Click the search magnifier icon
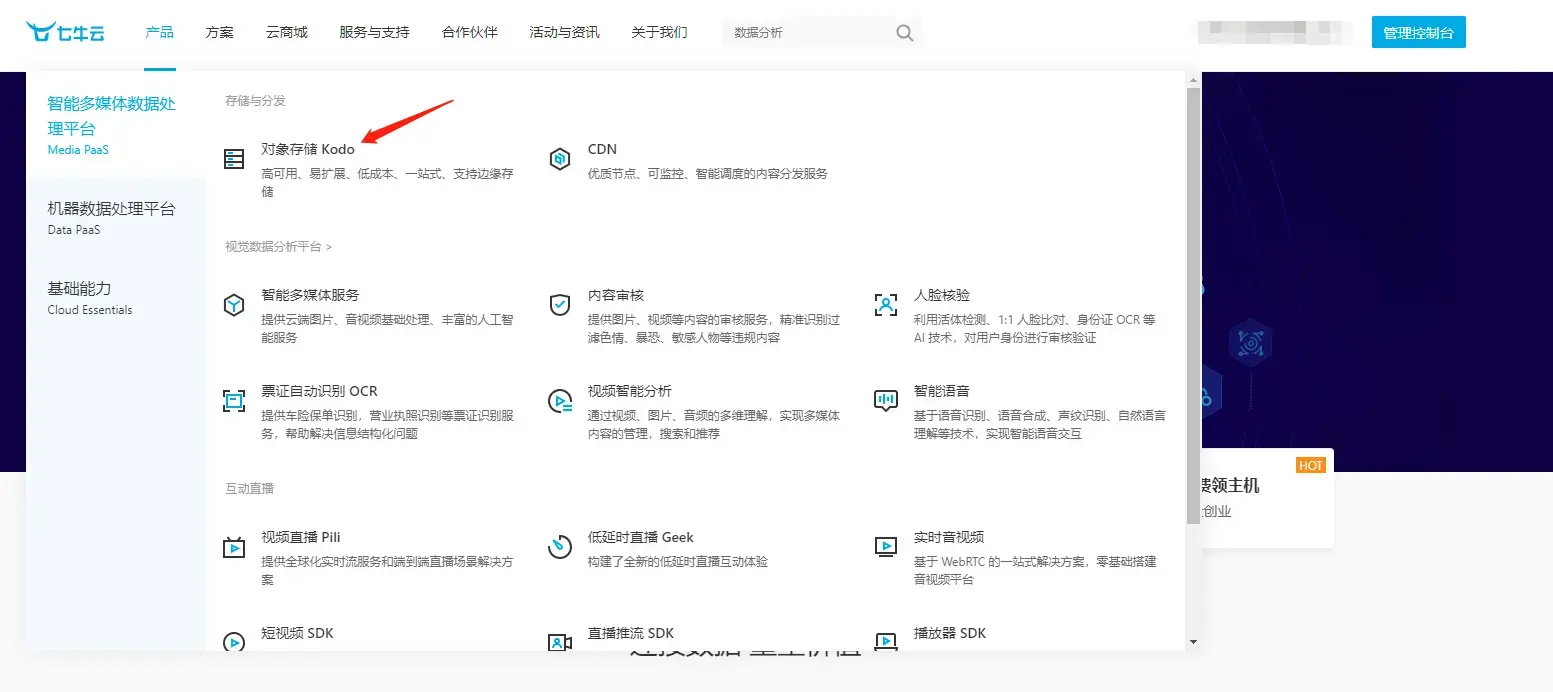Image resolution: width=1553 pixels, height=692 pixels. [904, 33]
